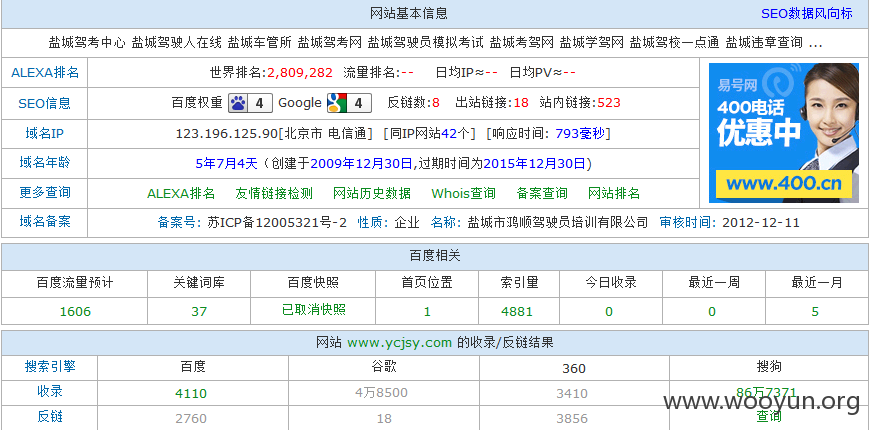Click the 域名备案 row label
This screenshot has height=430, width=869.
coord(45,222)
